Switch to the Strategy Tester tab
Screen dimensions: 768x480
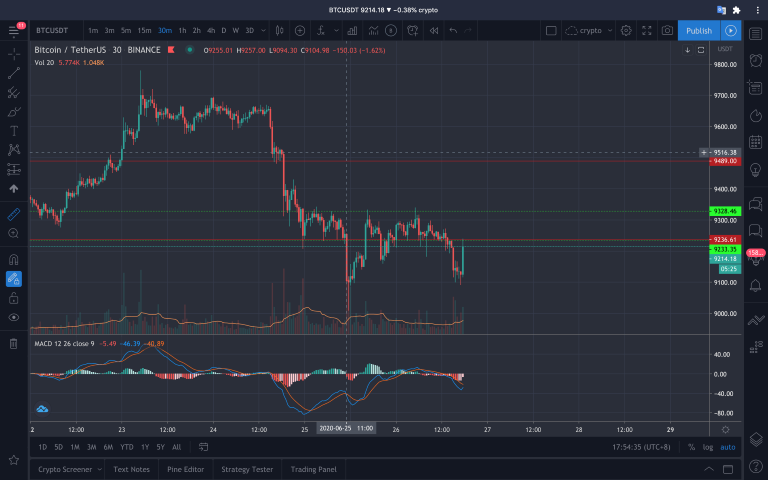point(247,468)
